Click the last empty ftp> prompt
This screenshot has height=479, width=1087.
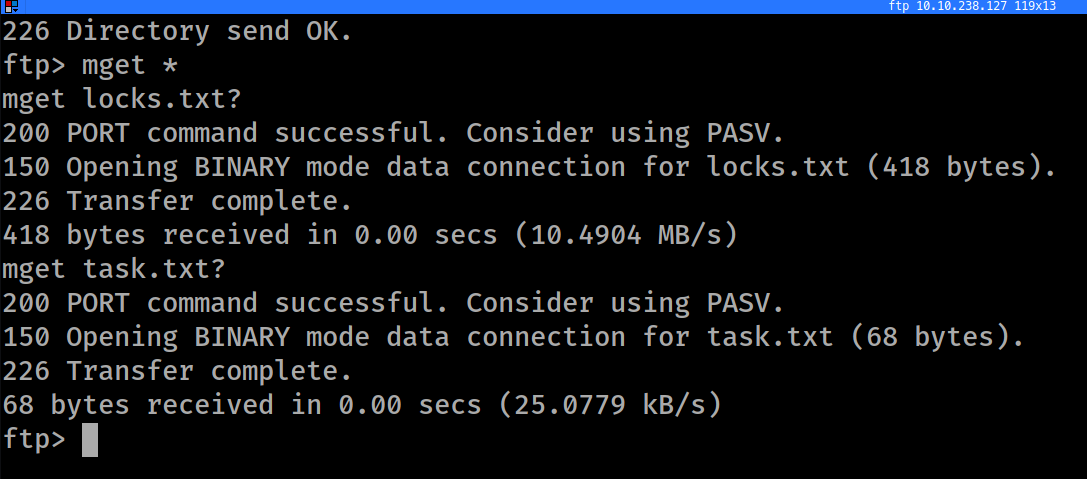tap(34, 440)
